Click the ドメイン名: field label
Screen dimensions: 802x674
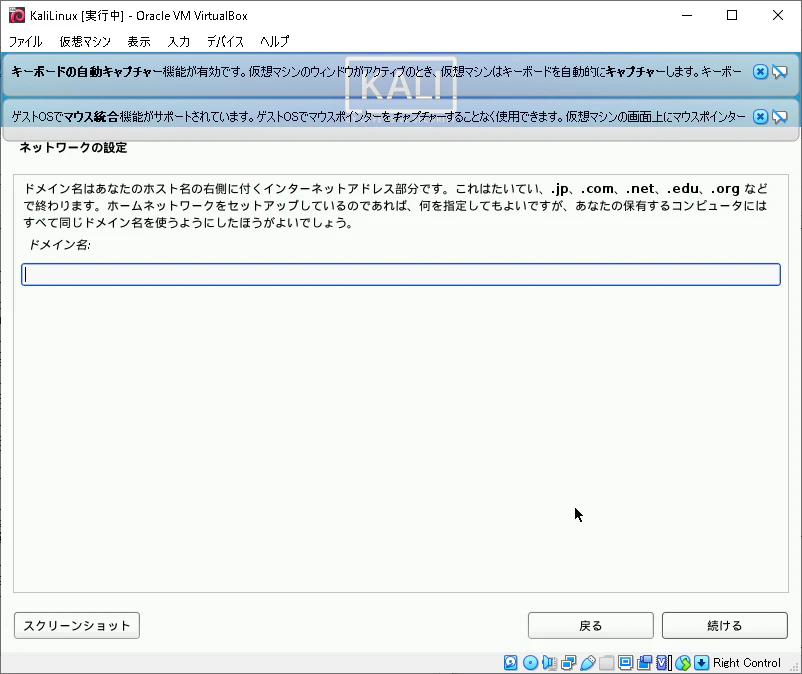(59, 245)
